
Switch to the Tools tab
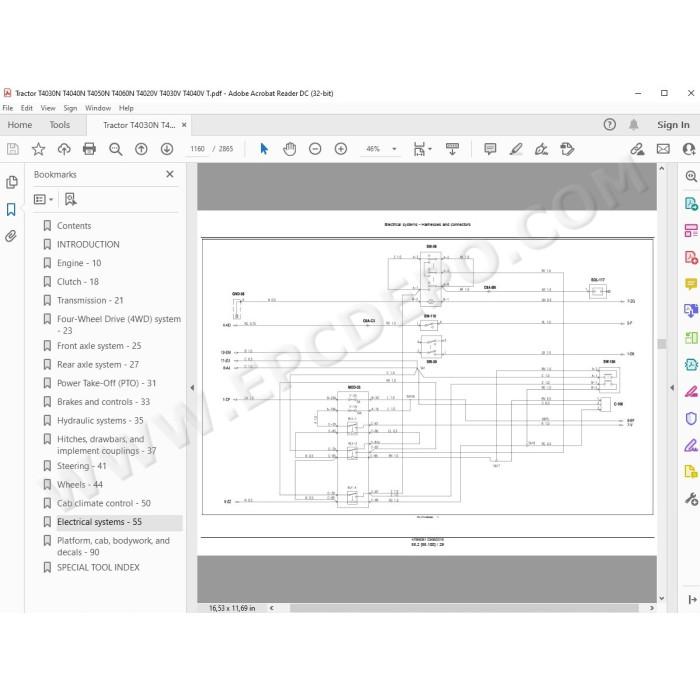(60, 125)
